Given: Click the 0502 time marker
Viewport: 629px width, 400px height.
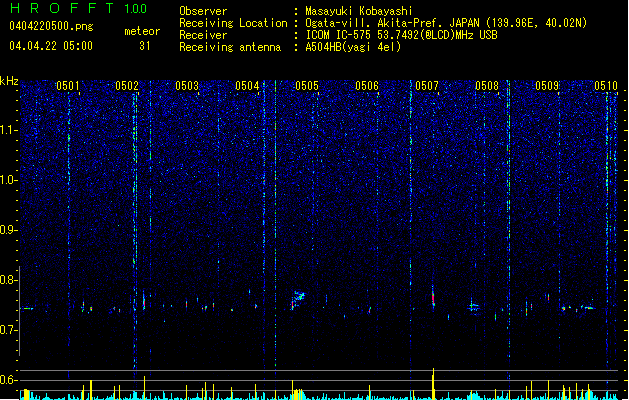Looking at the screenshot, I should (127, 86).
